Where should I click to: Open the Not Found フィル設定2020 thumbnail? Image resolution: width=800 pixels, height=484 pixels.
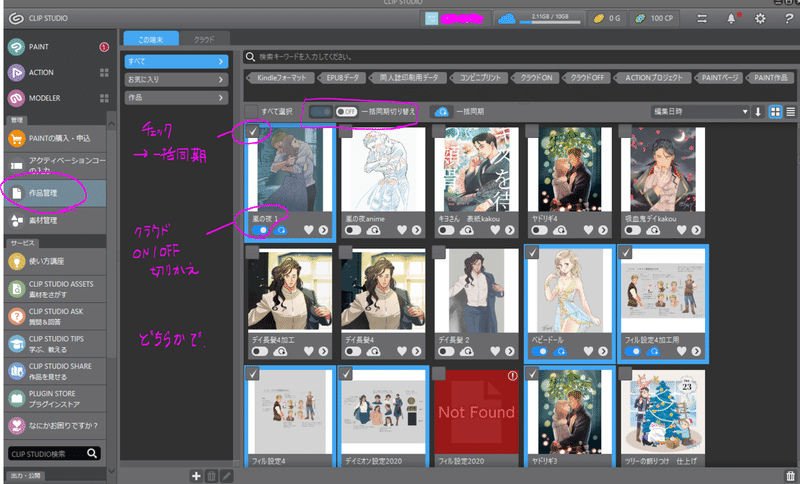[477, 412]
